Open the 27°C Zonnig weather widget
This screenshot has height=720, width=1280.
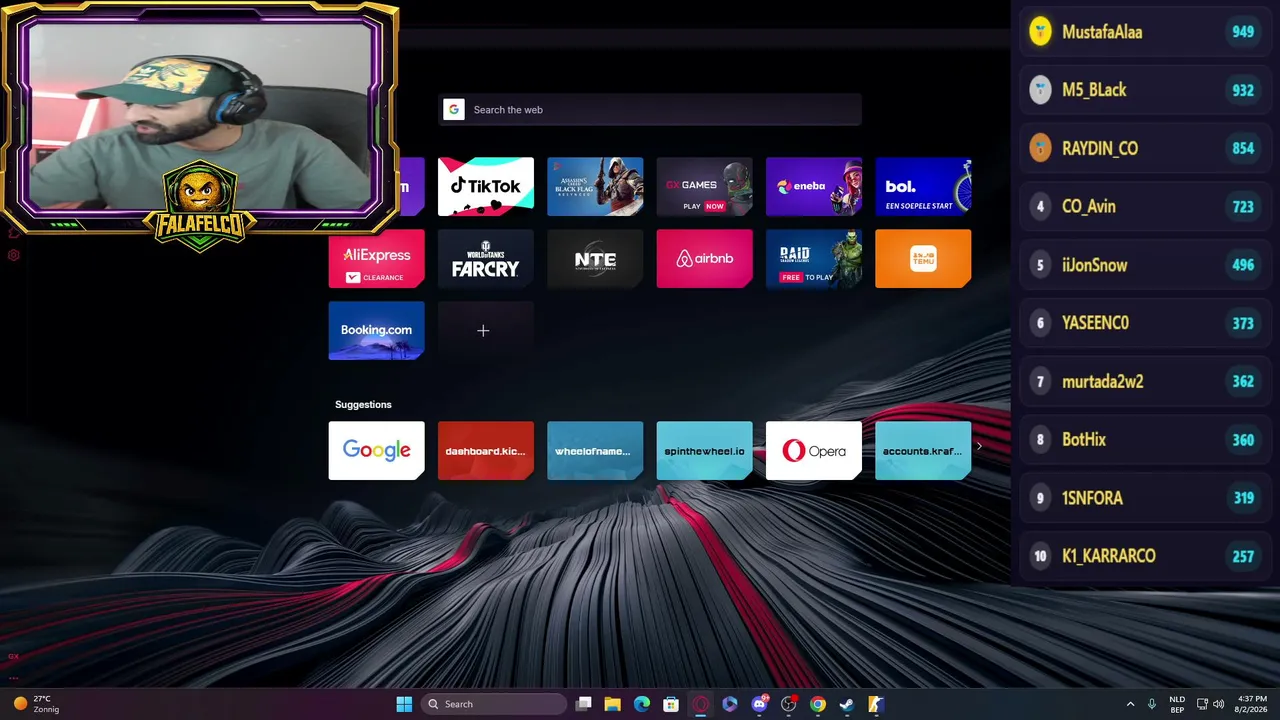click(35, 704)
